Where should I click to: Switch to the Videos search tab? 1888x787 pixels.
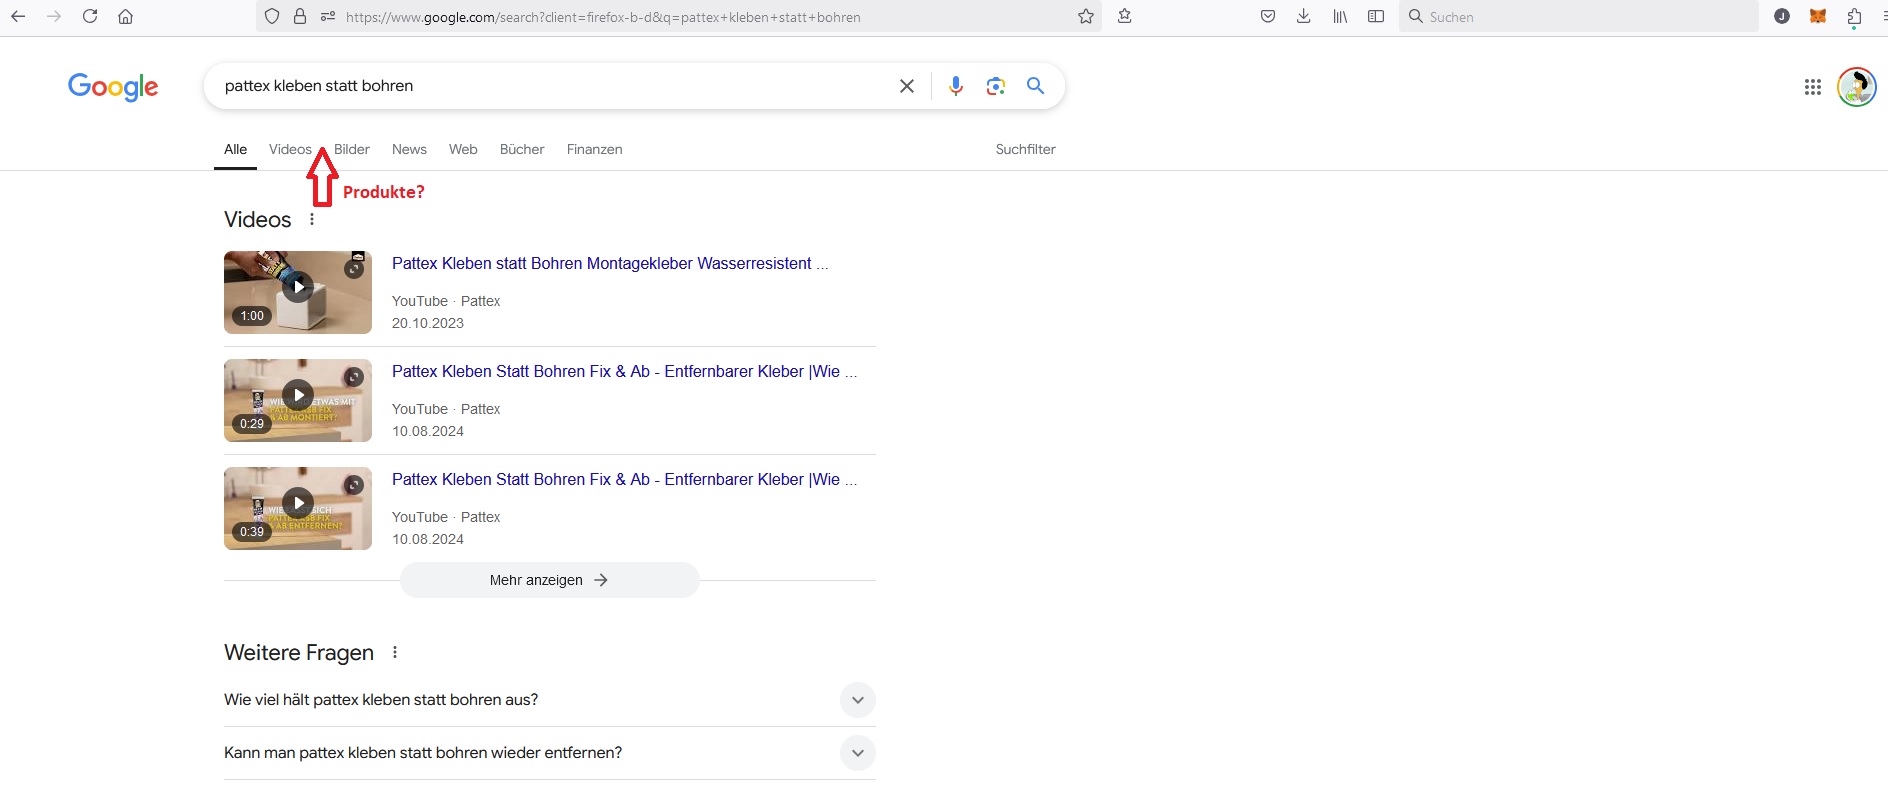[x=290, y=149]
